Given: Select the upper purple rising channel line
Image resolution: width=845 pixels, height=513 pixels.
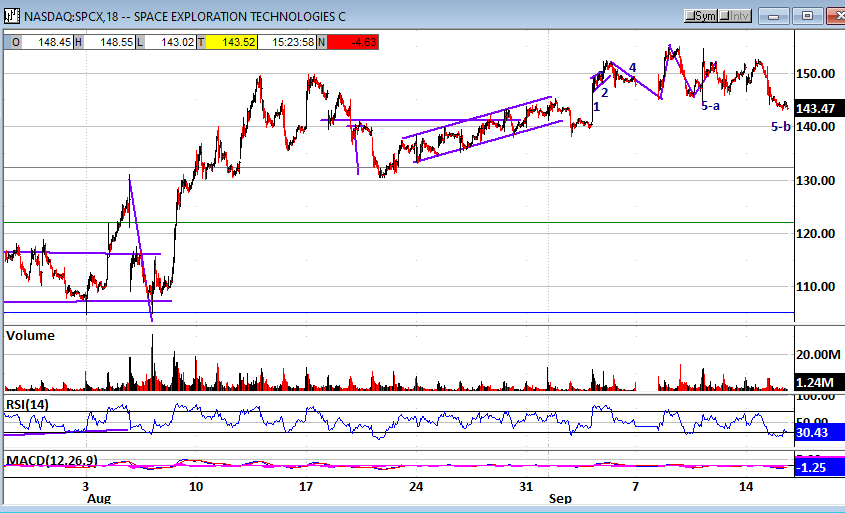Looking at the screenshot, I should 477,117.
